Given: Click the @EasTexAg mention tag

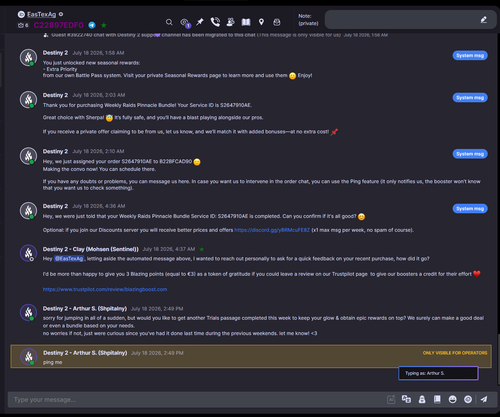Looking at the screenshot, I should (69, 259).
